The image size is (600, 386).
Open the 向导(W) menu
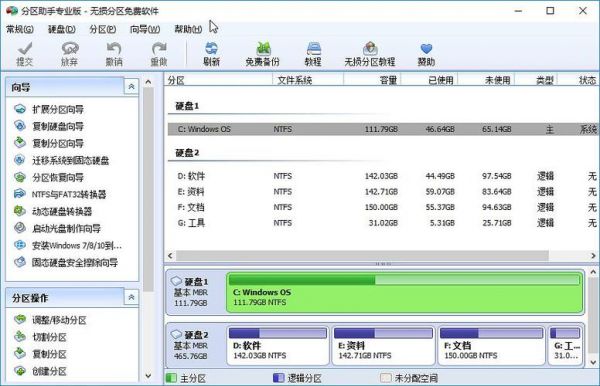(x=145, y=29)
